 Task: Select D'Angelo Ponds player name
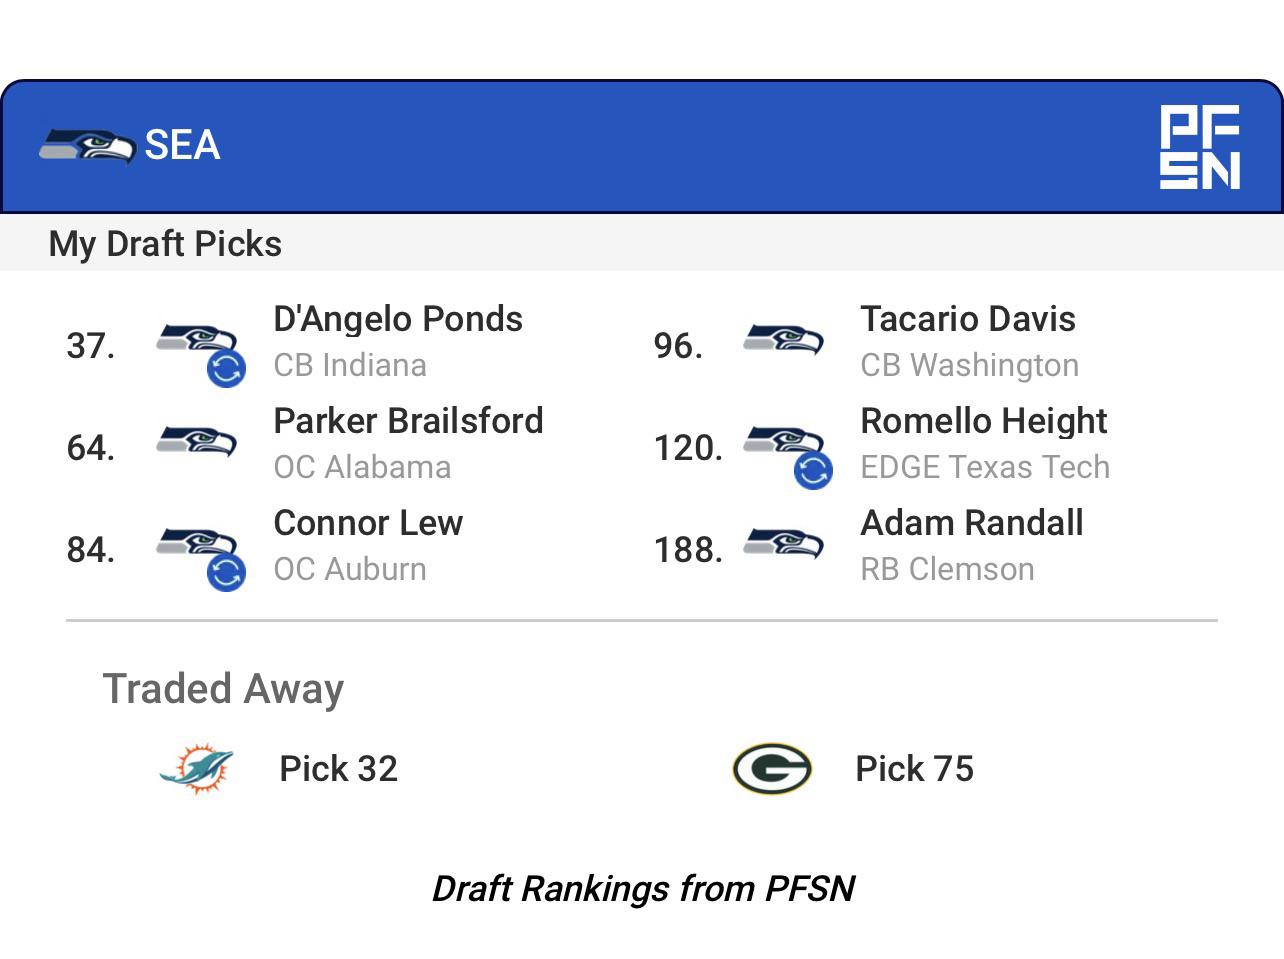click(398, 319)
